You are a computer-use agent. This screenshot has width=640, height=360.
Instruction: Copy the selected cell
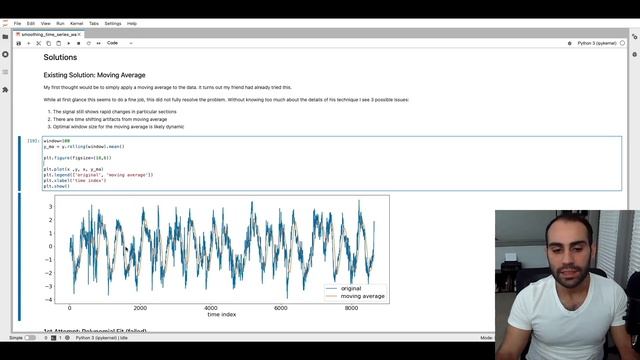[x=49, y=43]
